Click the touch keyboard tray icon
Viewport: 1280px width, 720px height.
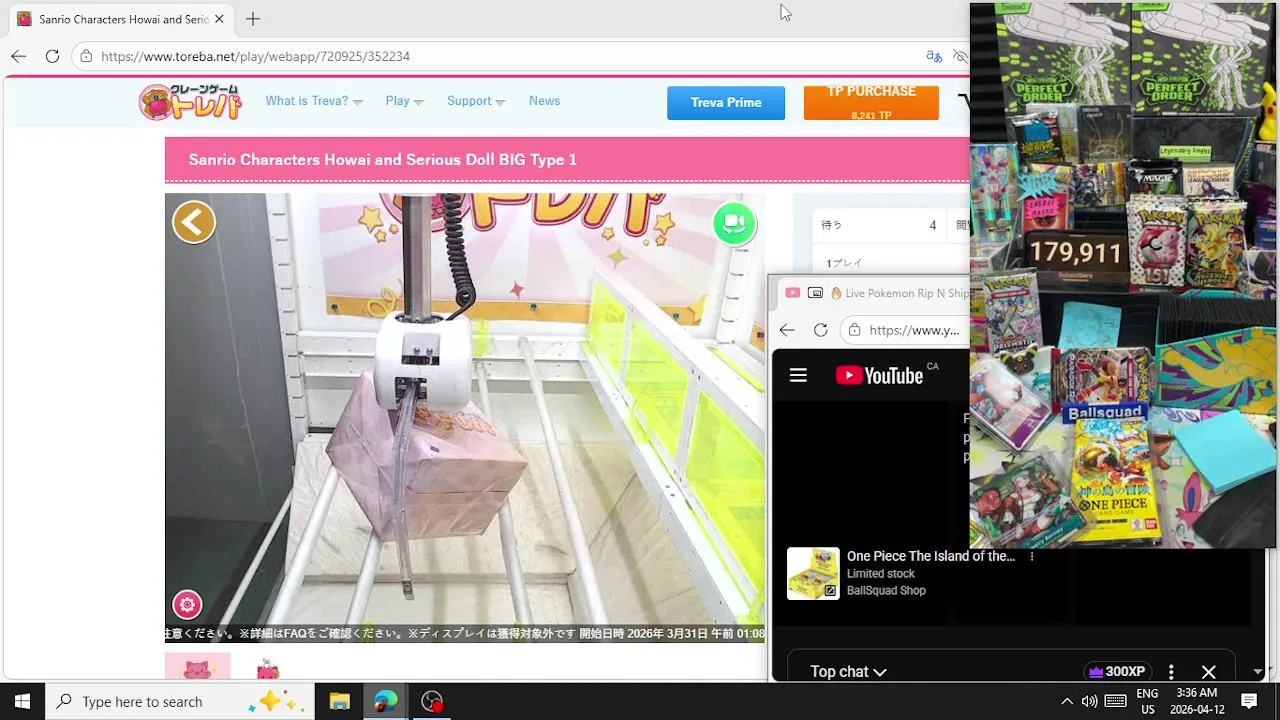pos(1116,701)
